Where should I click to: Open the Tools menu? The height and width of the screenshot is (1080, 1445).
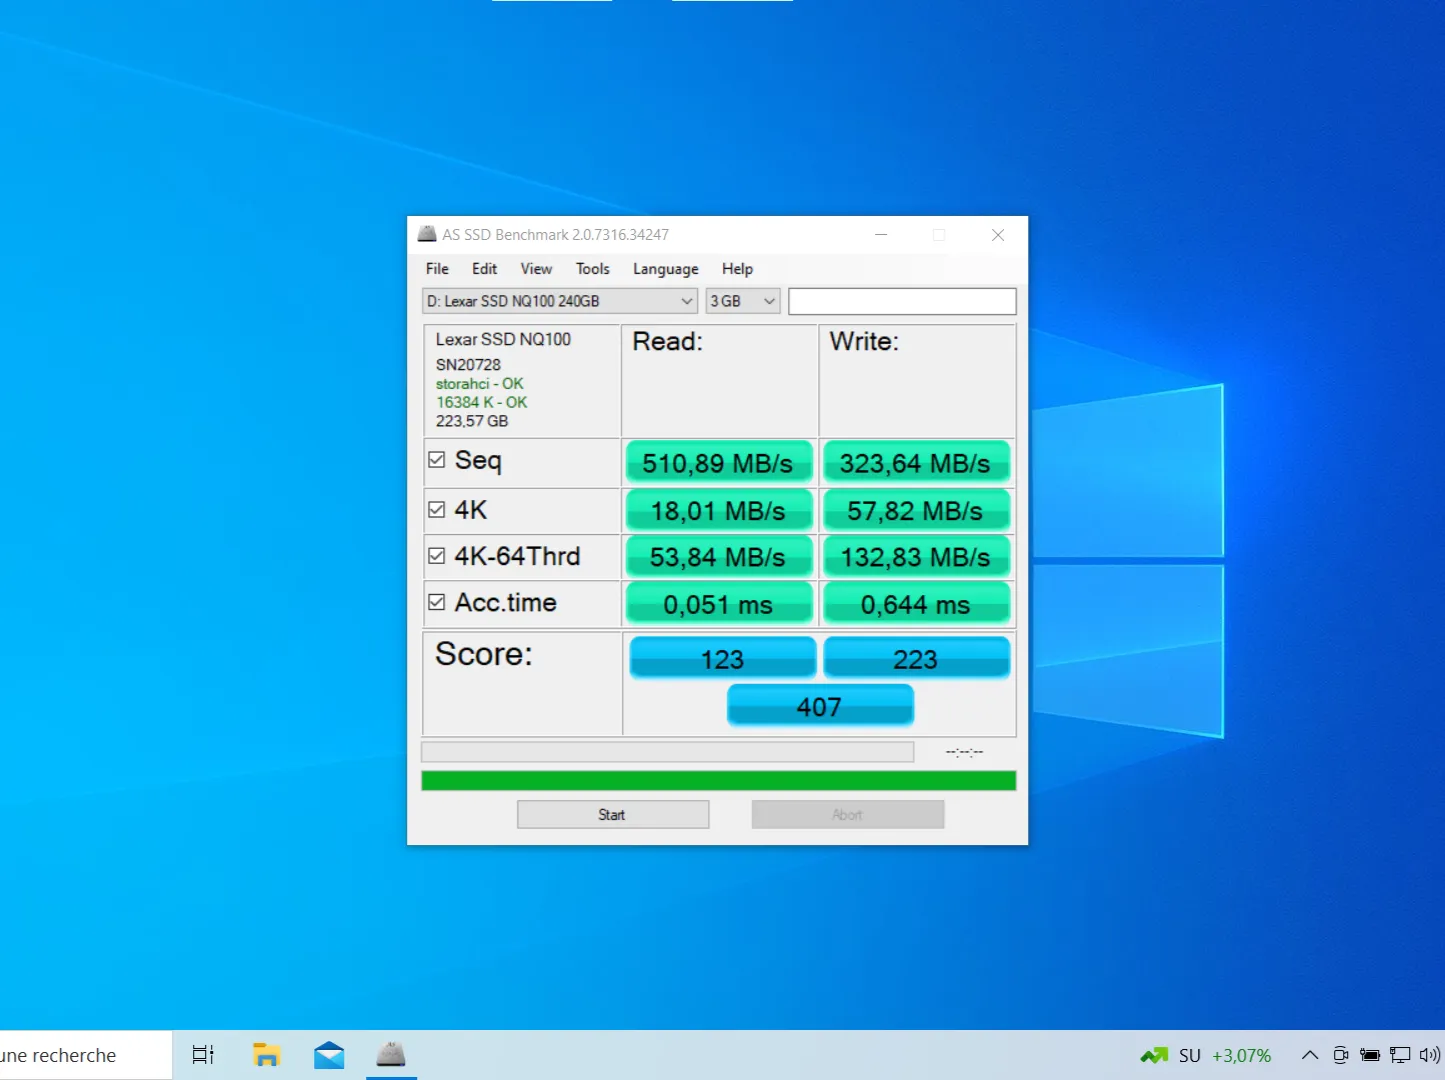pos(592,269)
